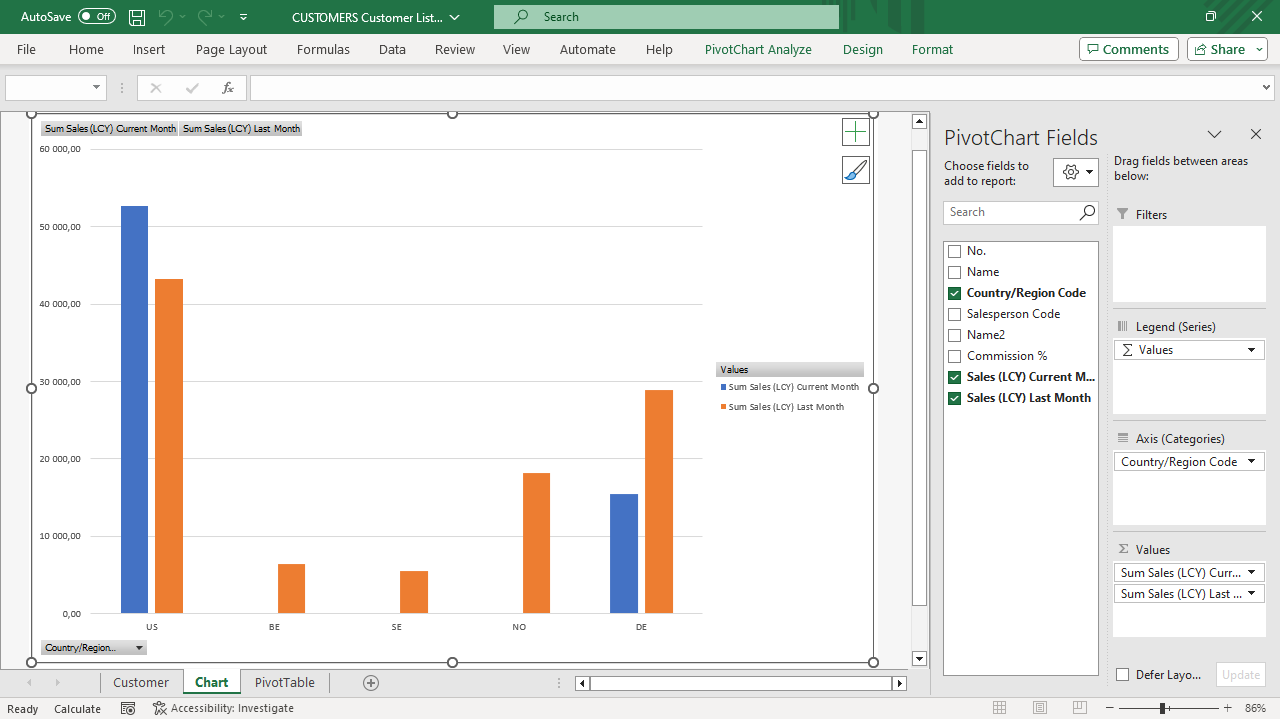Open the Formulas ribbon tab
Viewport: 1280px width, 720px height.
point(323,49)
